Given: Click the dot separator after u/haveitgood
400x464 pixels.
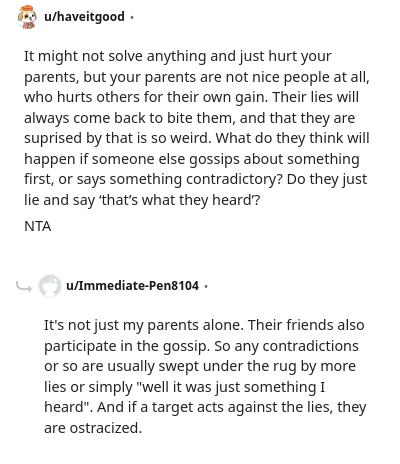Looking at the screenshot, I should 132,17.
